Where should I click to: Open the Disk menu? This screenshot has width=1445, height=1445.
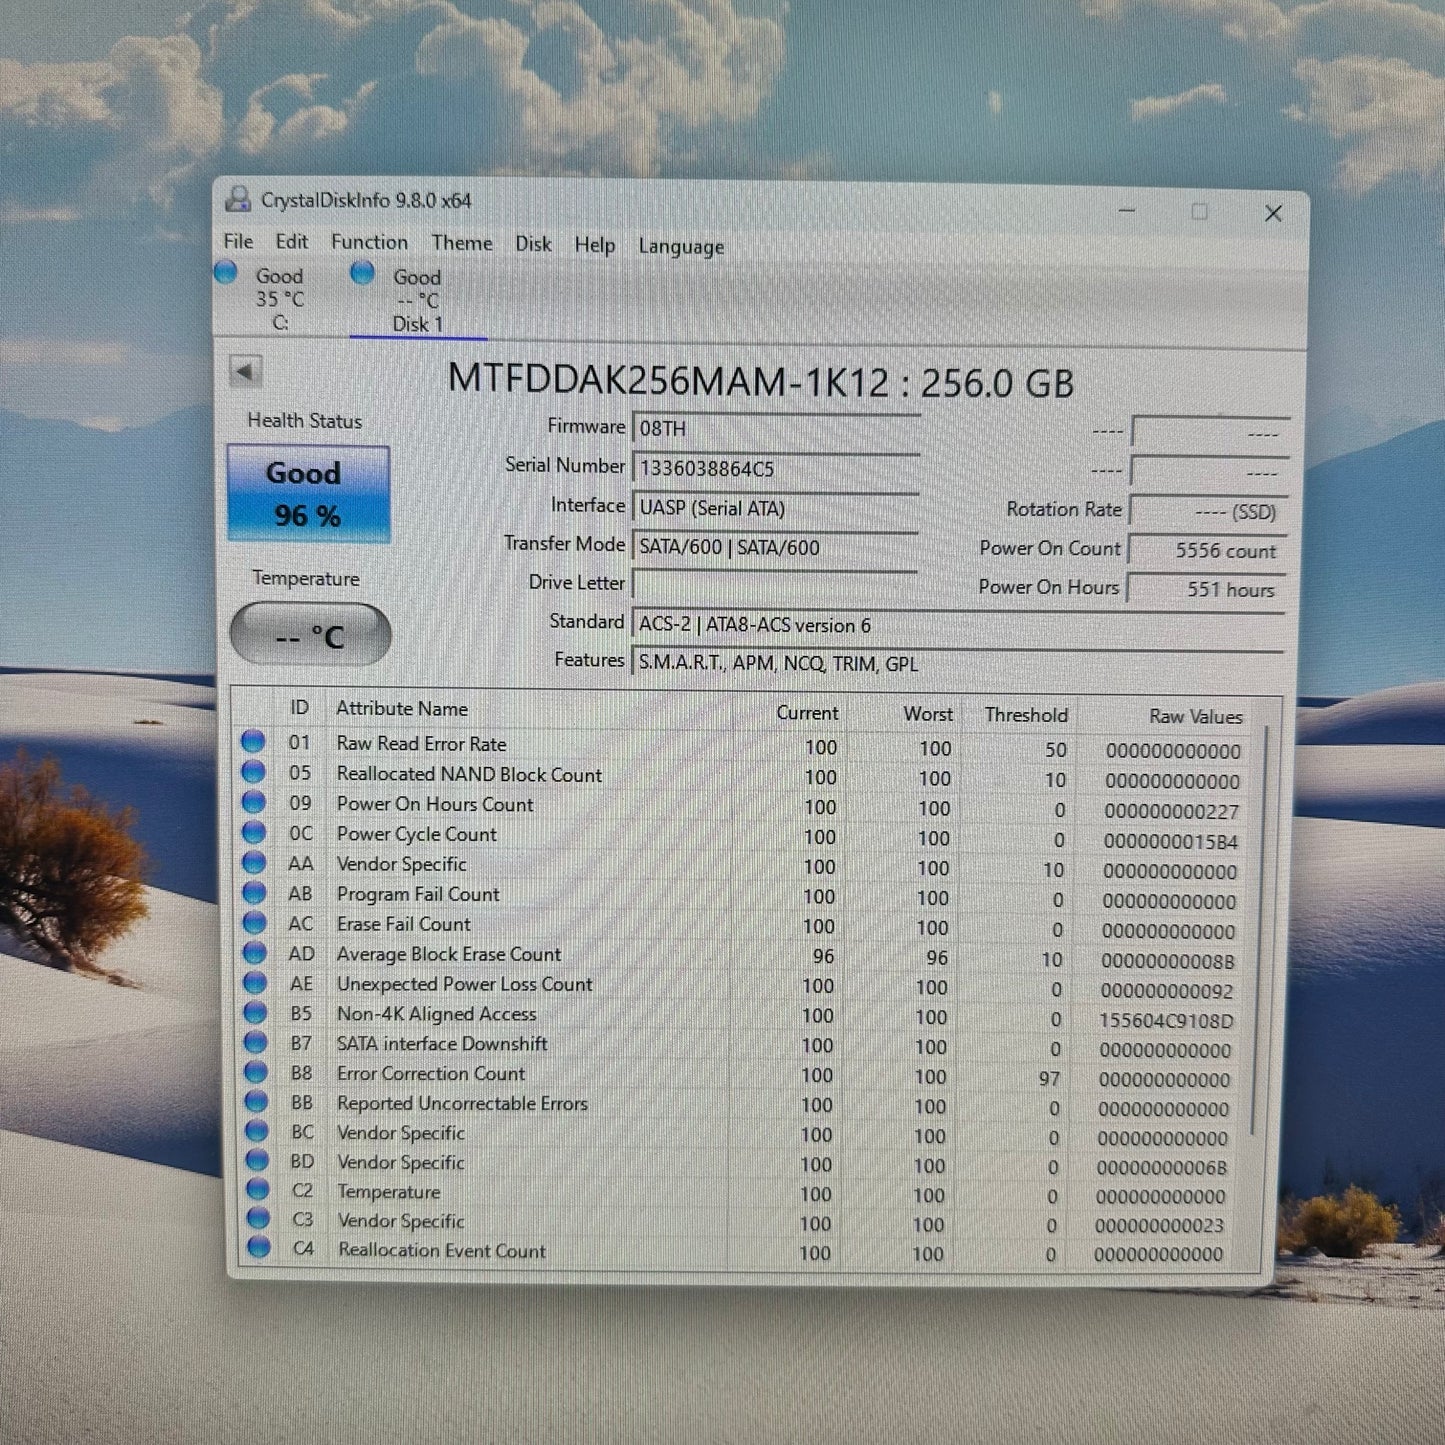click(x=533, y=244)
